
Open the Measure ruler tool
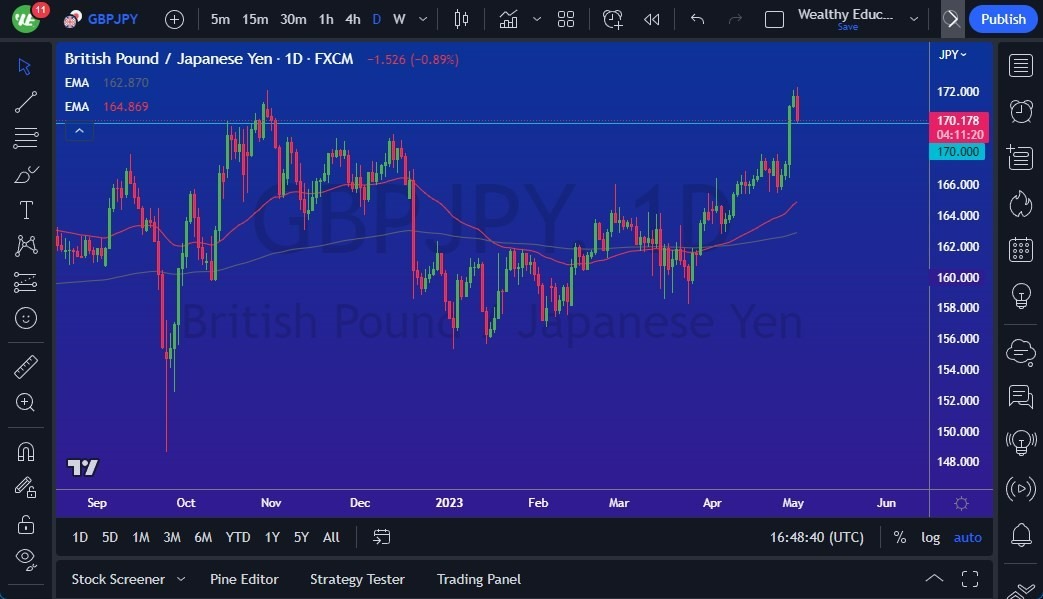coord(25,366)
